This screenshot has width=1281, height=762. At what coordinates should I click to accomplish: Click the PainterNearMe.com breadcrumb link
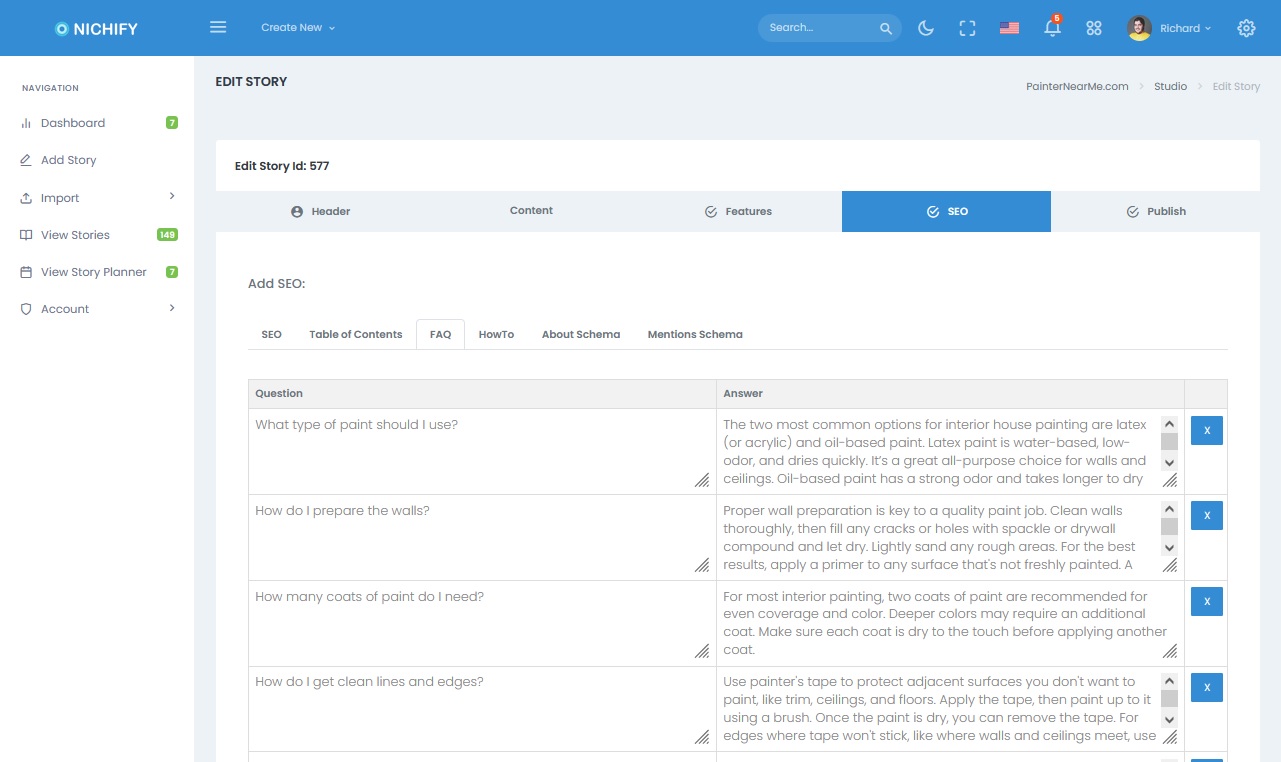[x=1078, y=86]
